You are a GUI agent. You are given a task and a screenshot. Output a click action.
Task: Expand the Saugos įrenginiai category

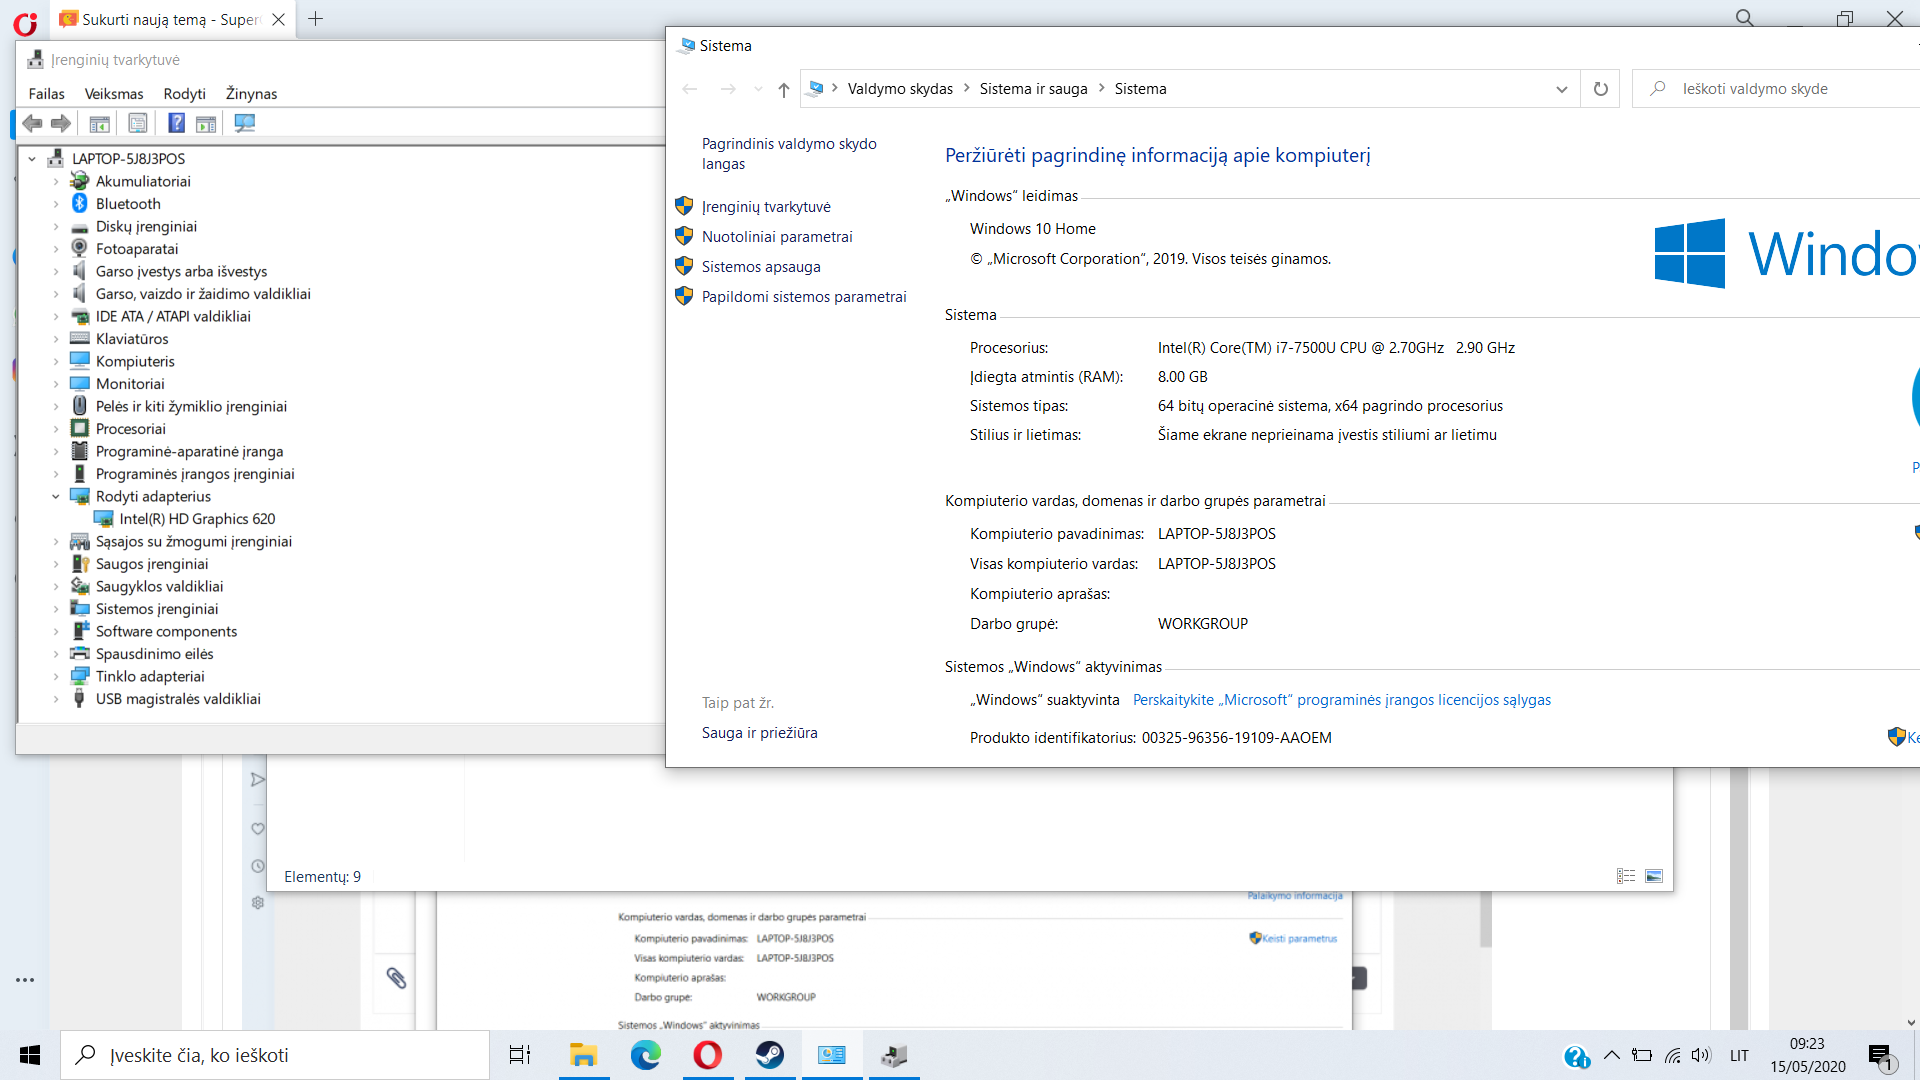click(56, 563)
